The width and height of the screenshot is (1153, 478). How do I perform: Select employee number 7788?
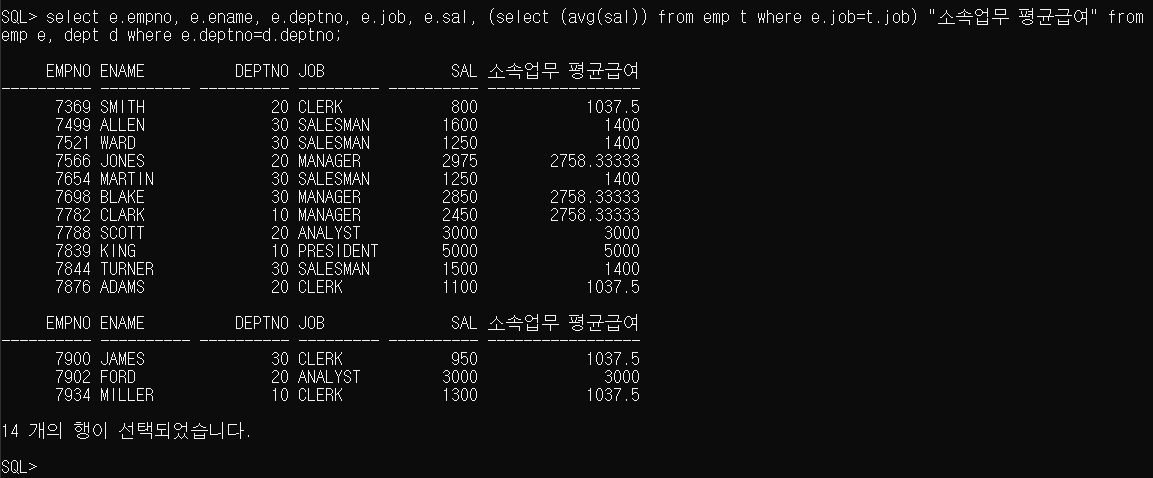coord(73,233)
